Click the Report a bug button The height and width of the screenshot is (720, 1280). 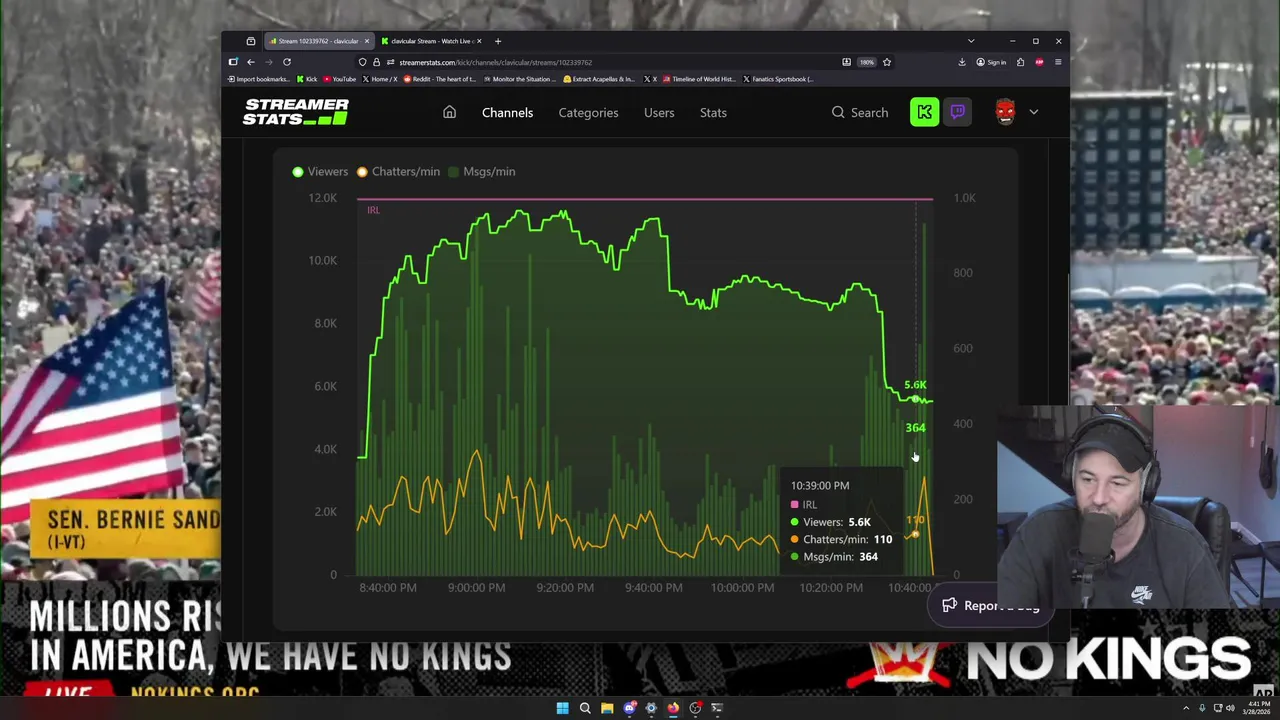pos(990,605)
